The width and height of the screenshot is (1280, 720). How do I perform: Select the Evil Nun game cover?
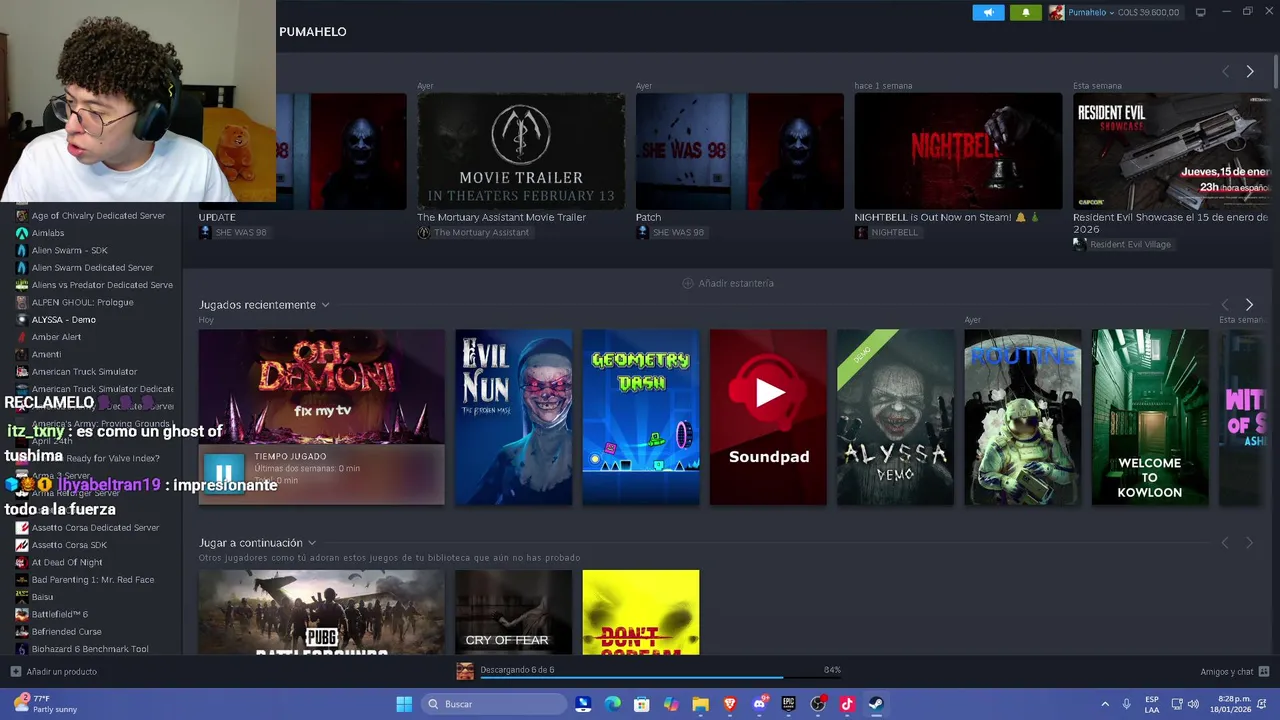click(513, 417)
